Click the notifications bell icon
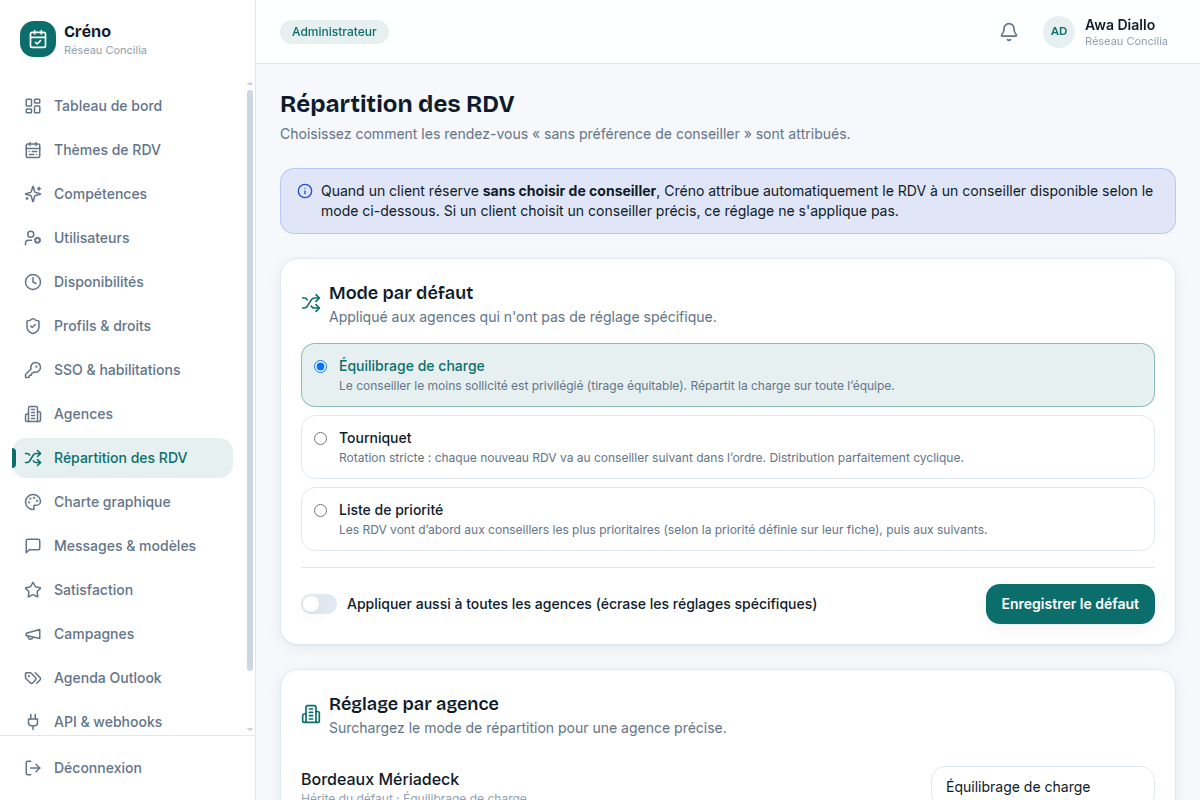The height and width of the screenshot is (800, 1200). (1009, 32)
